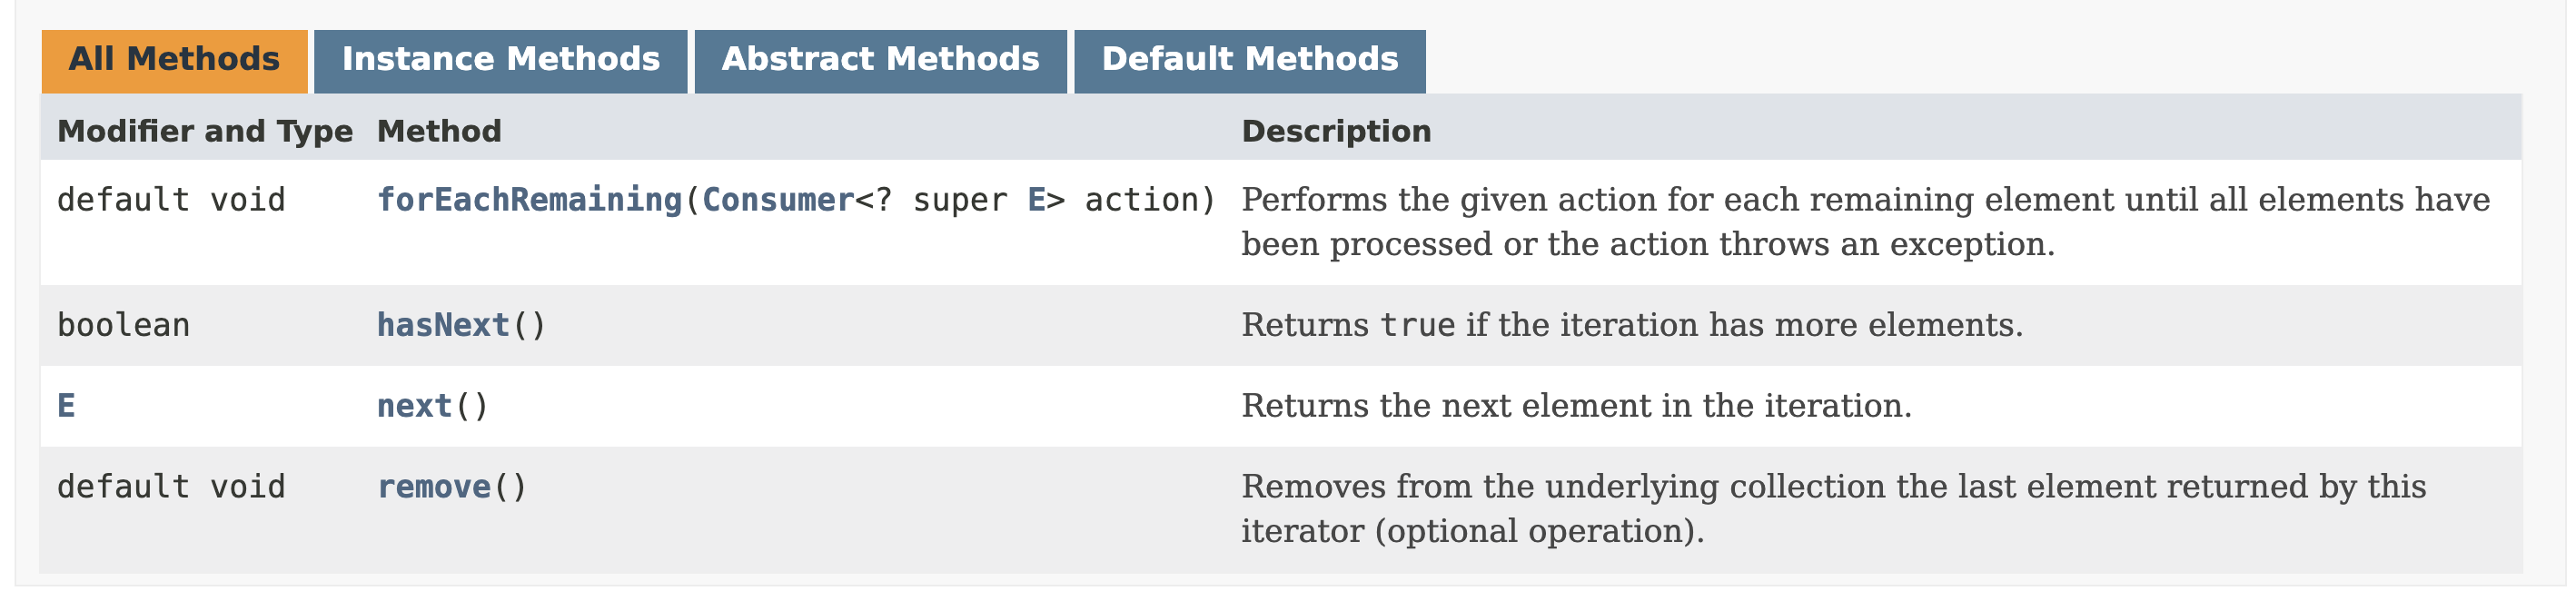Viewport: 2576px width, 601px height.
Task: Switch to the Default Methods tab
Action: (x=1248, y=59)
